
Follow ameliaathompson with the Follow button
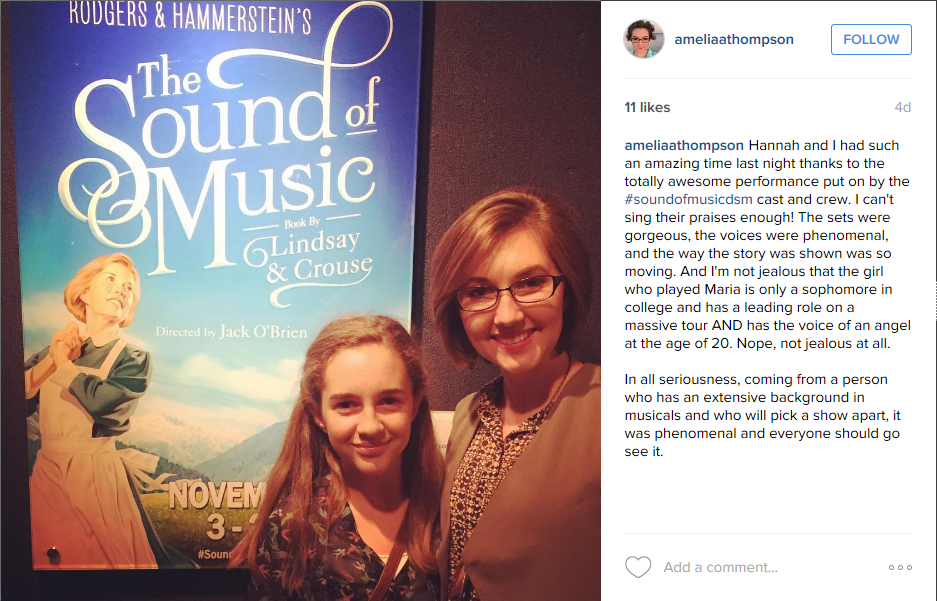pos(871,39)
